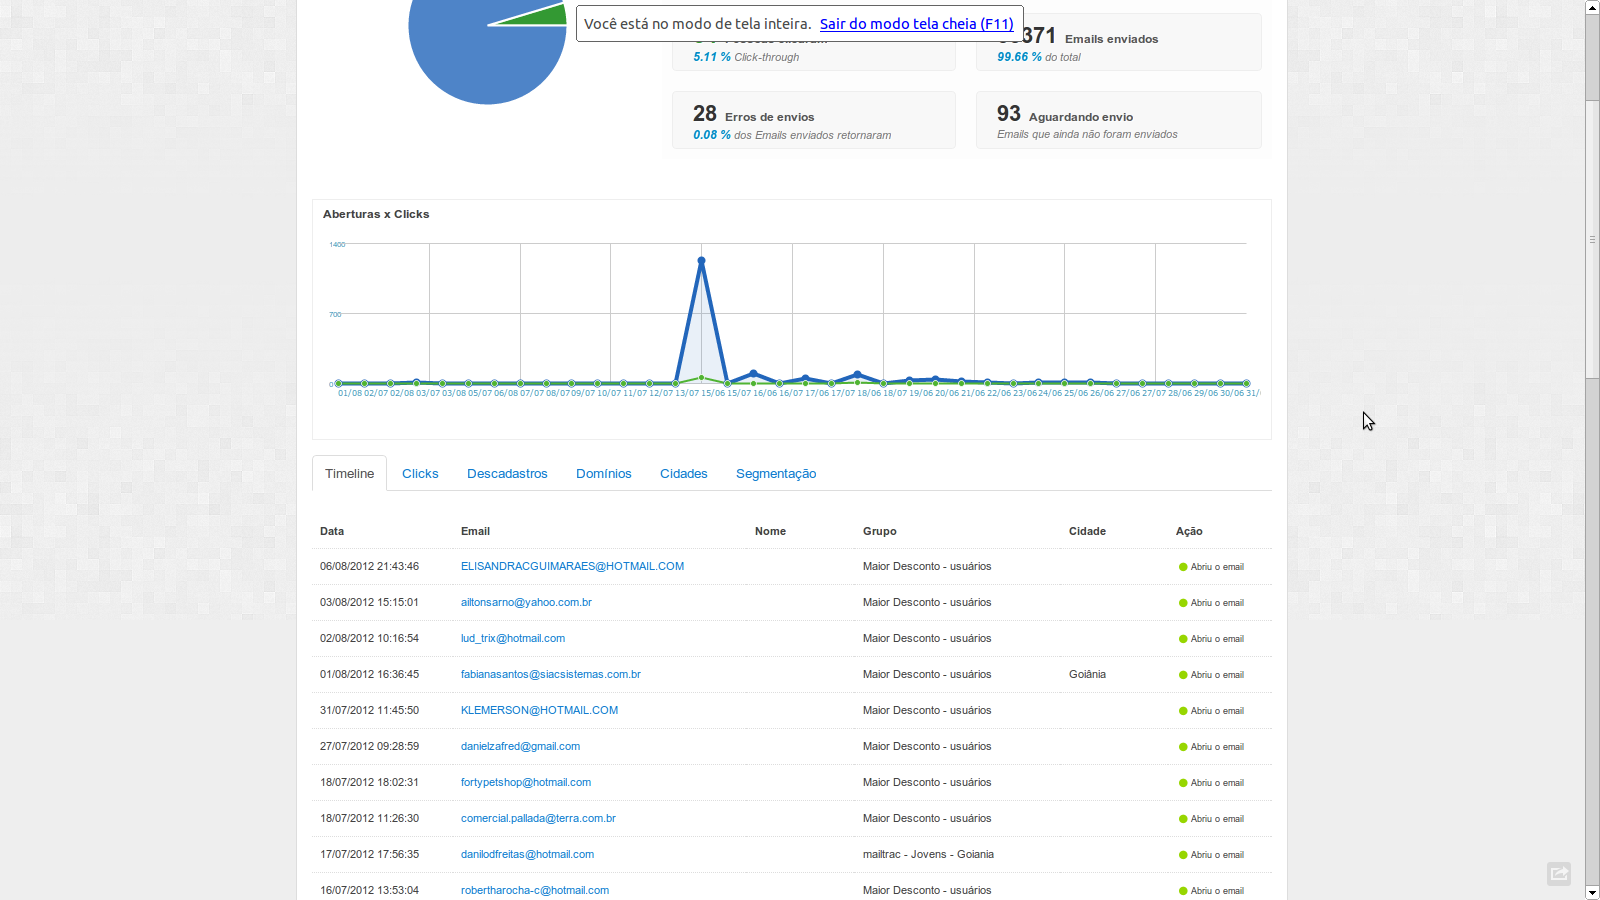Click 'Sair do modo tela cheia (F11)' link
The image size is (1600, 900).
point(917,23)
